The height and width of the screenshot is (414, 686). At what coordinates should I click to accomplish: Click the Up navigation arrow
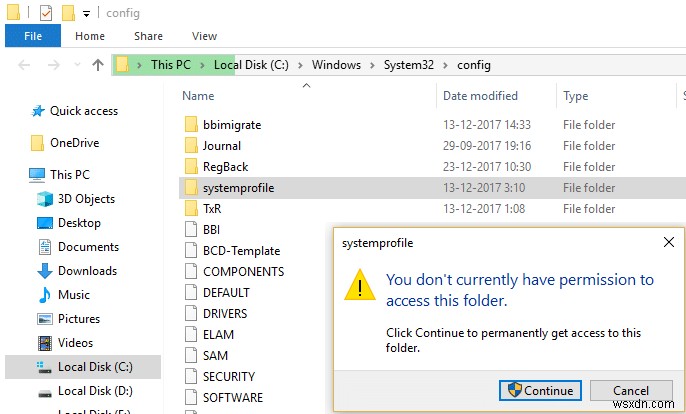(97, 65)
